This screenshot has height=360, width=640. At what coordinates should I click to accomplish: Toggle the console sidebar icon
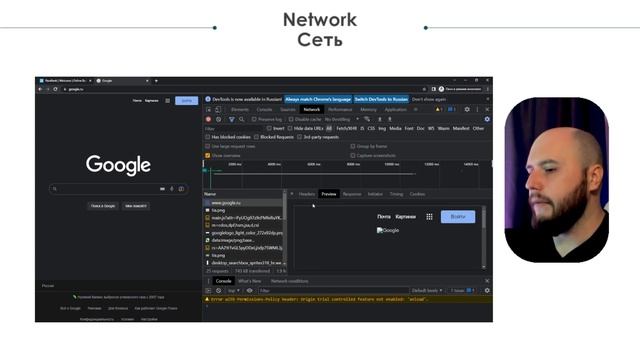click(208, 291)
